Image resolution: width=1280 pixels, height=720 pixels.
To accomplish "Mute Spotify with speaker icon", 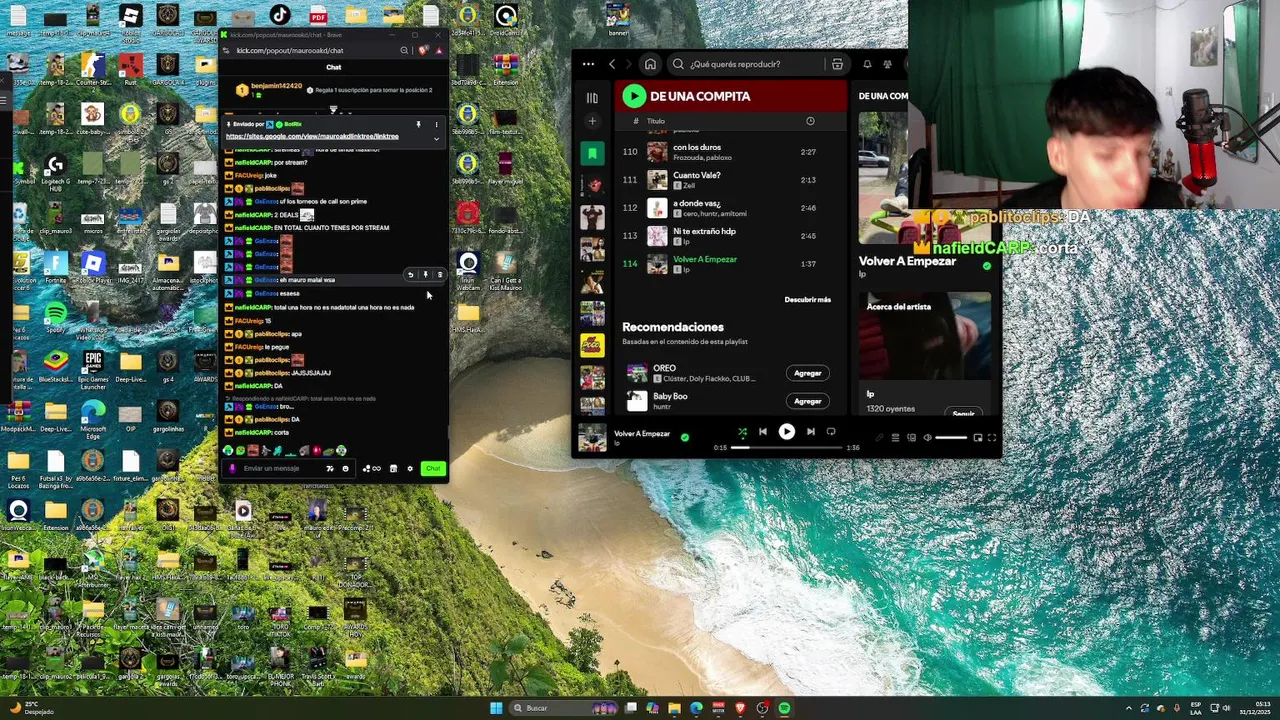I will pos(927,437).
